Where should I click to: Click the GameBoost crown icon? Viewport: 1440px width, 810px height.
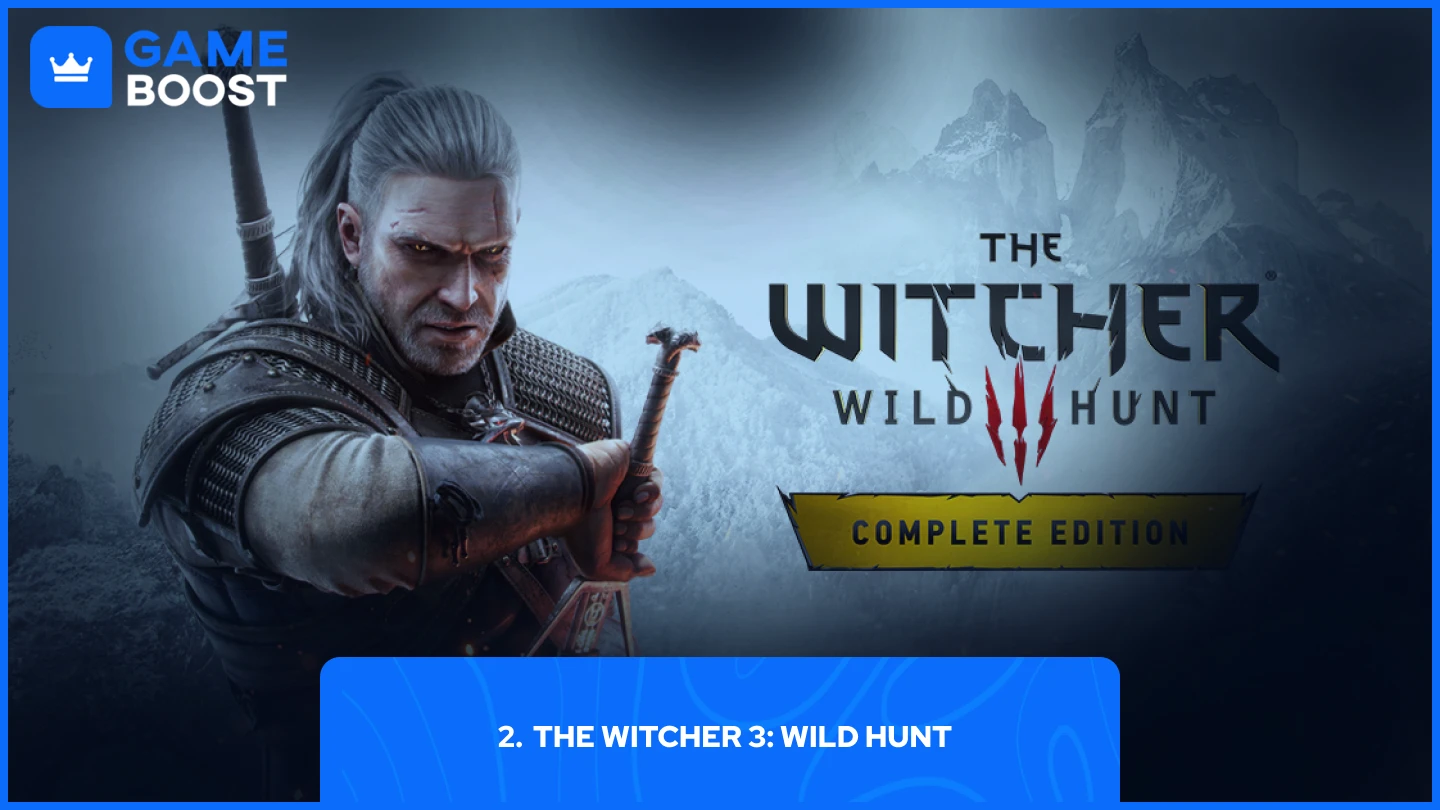pyautogui.click(x=70, y=67)
